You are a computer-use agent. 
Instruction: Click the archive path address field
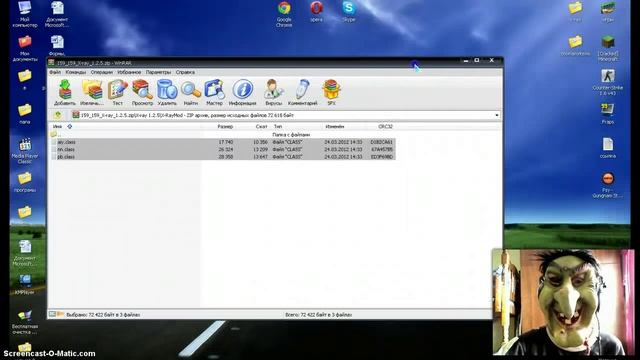click(285, 116)
